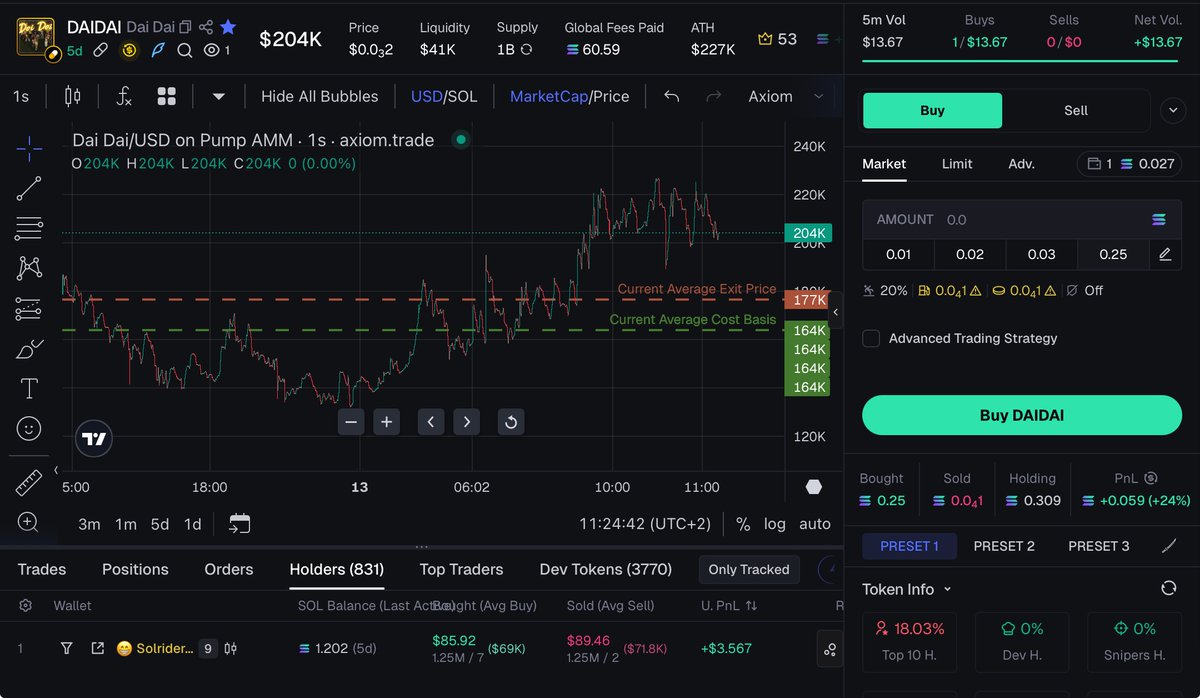Open the Top Traders tab
Screen dimensions: 1200x698
click(461, 569)
